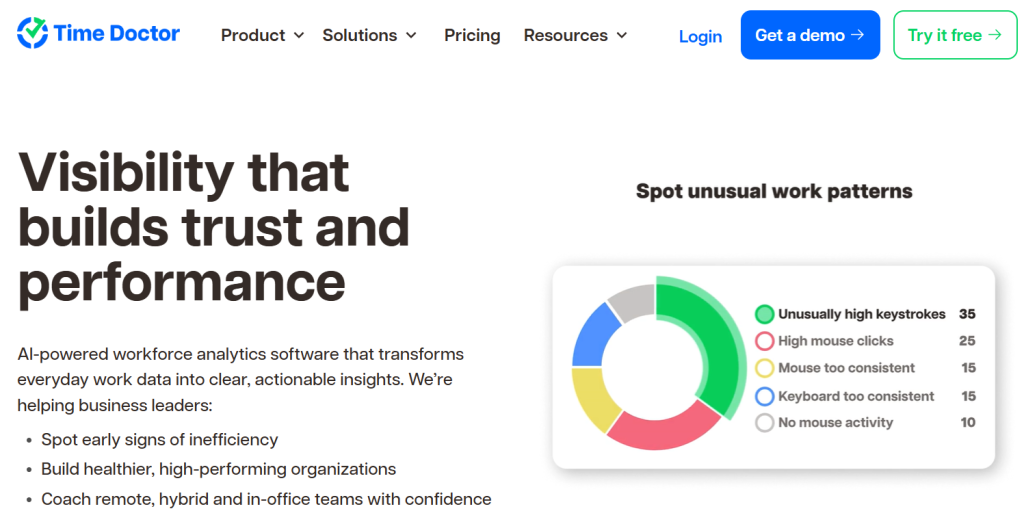The width and height of the screenshot is (1024, 524).
Task: Expand the Resources dropdown chevron
Action: click(x=621, y=36)
